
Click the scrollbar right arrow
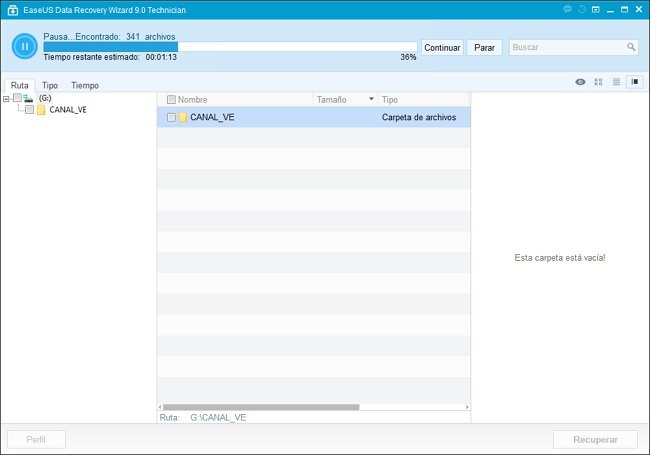click(467, 407)
